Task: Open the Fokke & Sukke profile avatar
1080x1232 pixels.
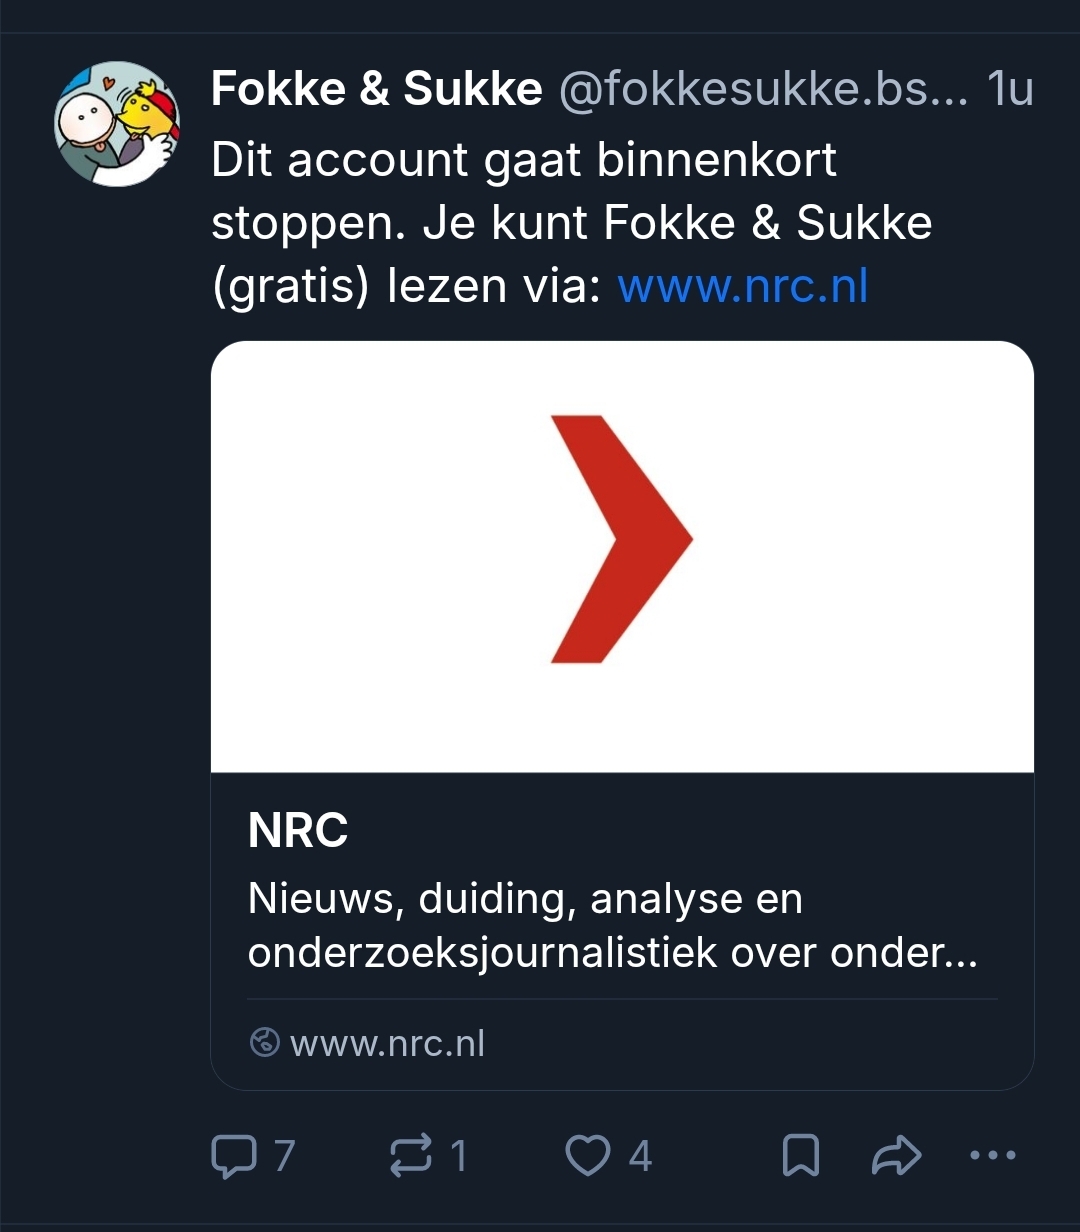Action: 117,123
